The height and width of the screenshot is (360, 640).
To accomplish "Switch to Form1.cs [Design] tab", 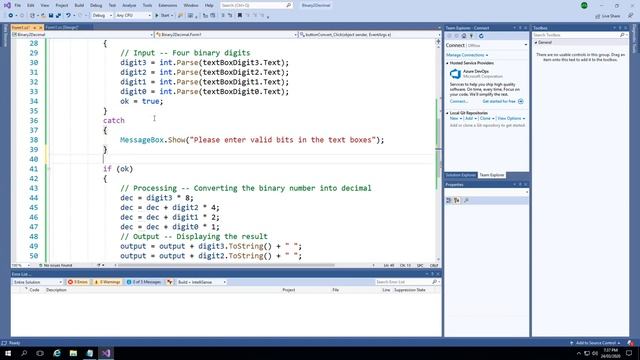I will click(x=62, y=27).
